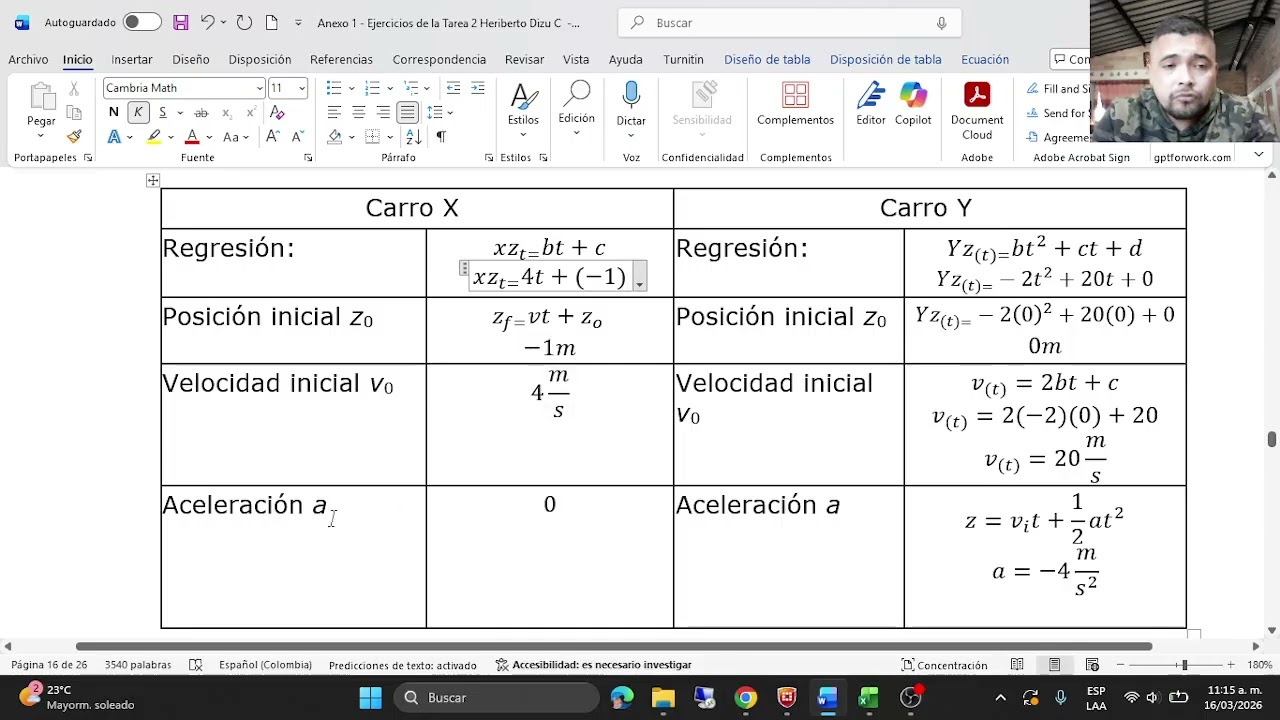The height and width of the screenshot is (720, 1280).
Task: Click the zoom slider handle
Action: pos(1184,665)
